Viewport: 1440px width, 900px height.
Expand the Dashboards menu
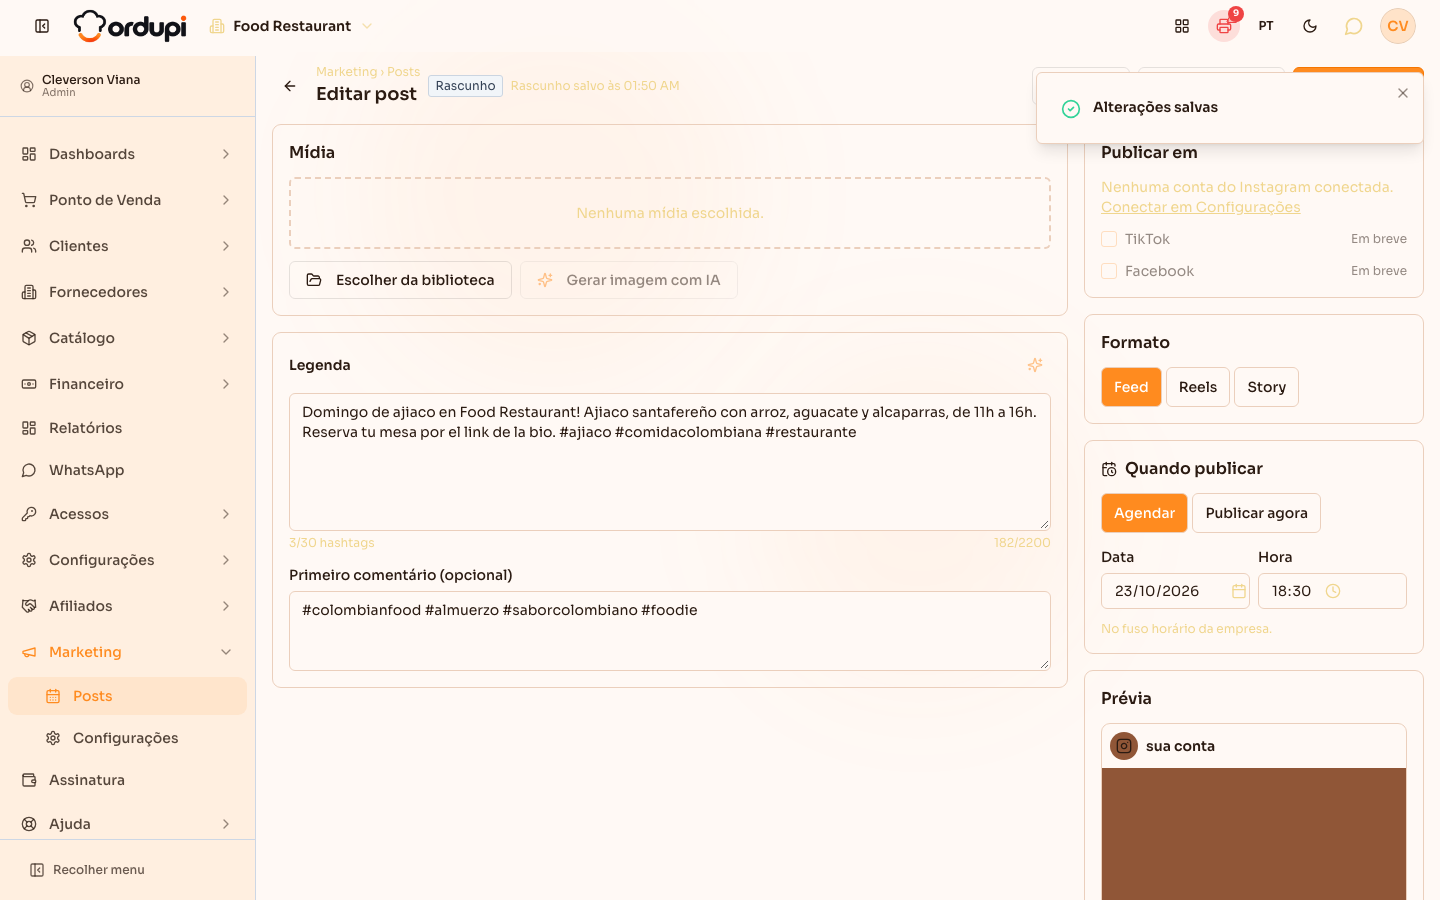click(128, 154)
